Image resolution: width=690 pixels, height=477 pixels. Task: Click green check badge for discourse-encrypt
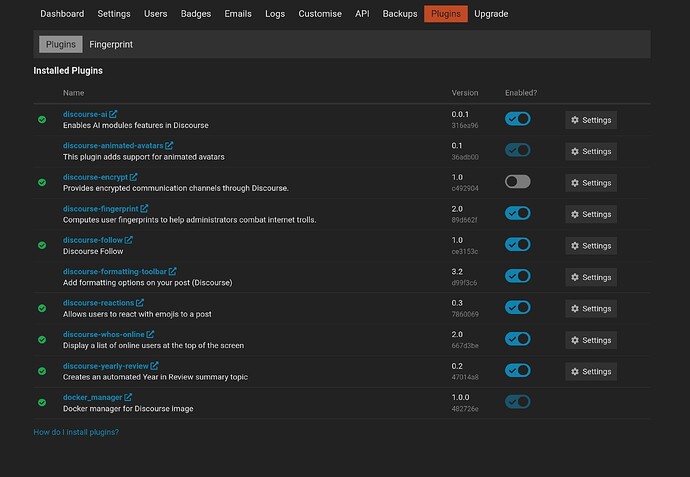pyautogui.click(x=42, y=182)
